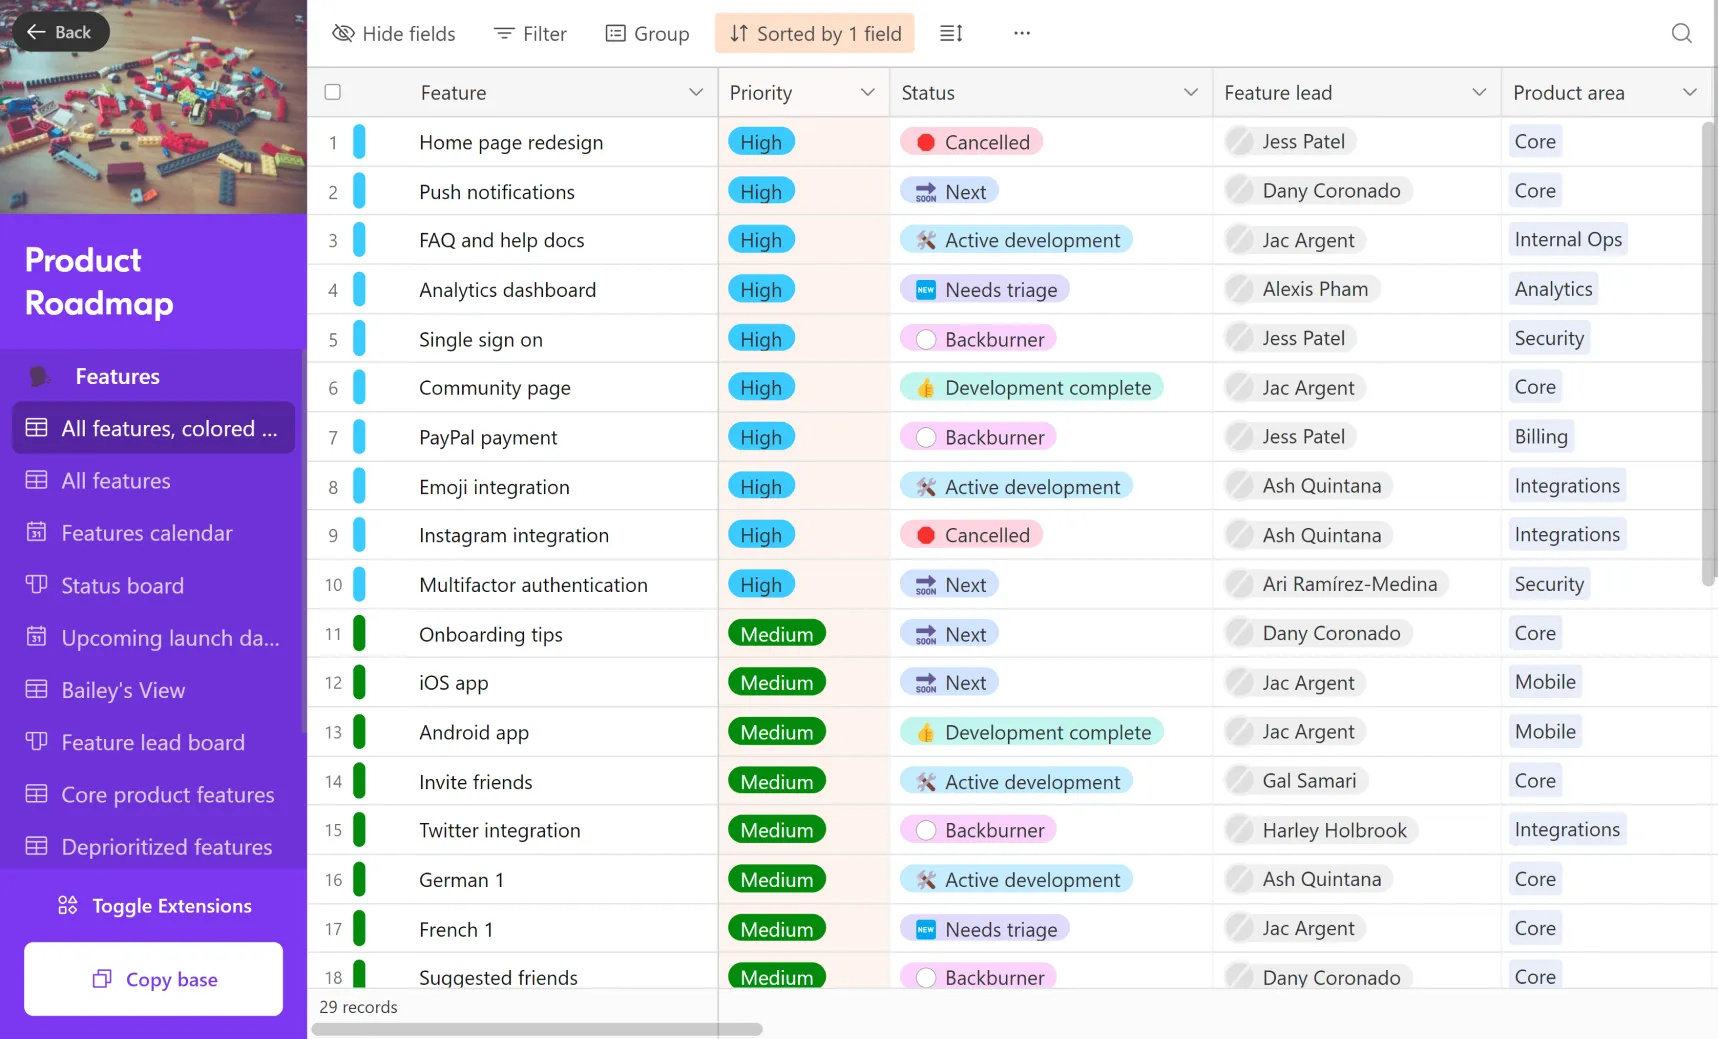
Task: Adjust row height via the row height icon
Action: pos(950,33)
